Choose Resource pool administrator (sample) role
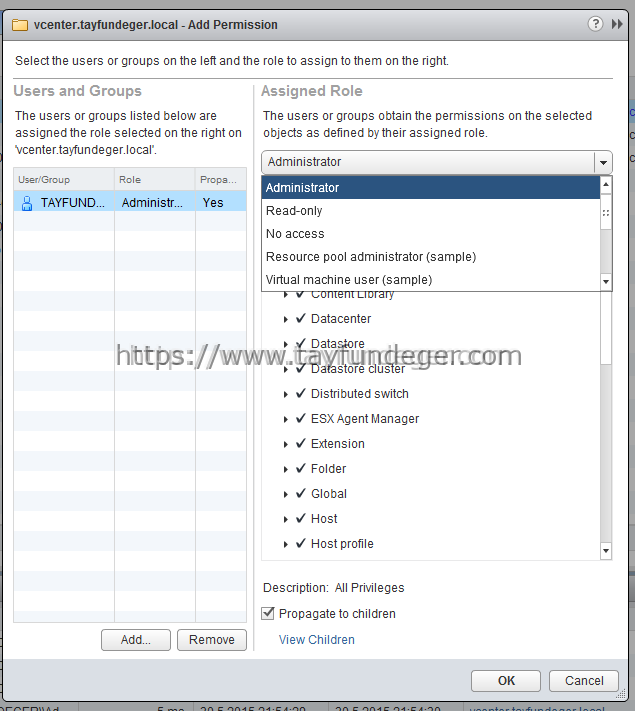Screen dimensions: 635x711 click(431, 257)
